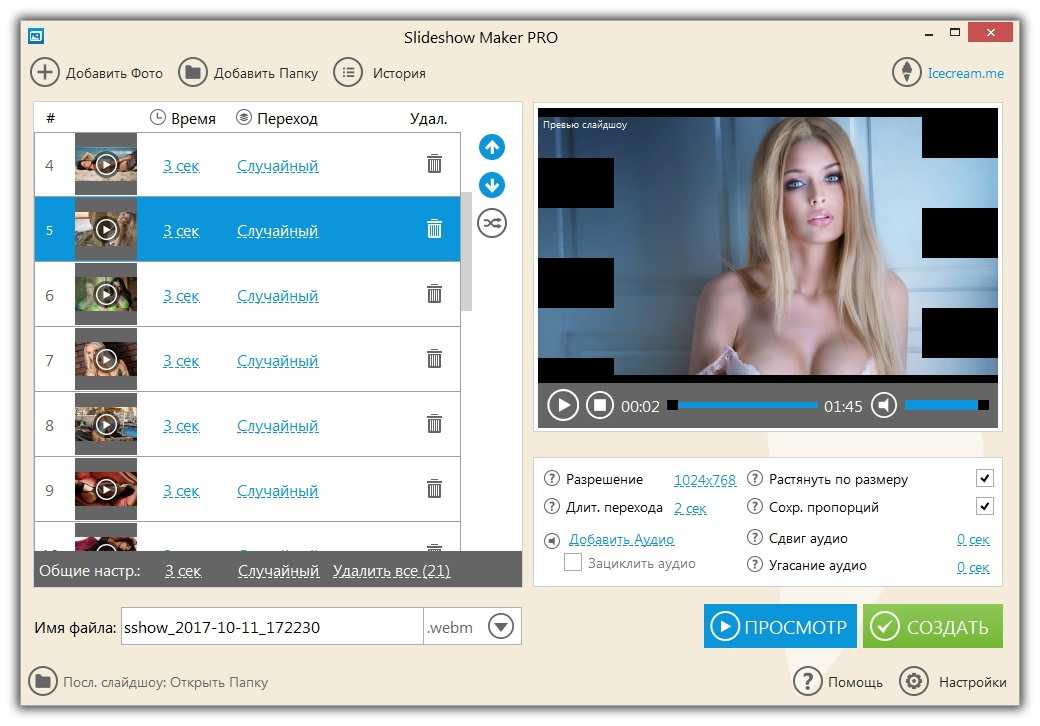This screenshot has width=1040, height=726.
Task: Open the Icecream.me link
Action: click(x=966, y=73)
